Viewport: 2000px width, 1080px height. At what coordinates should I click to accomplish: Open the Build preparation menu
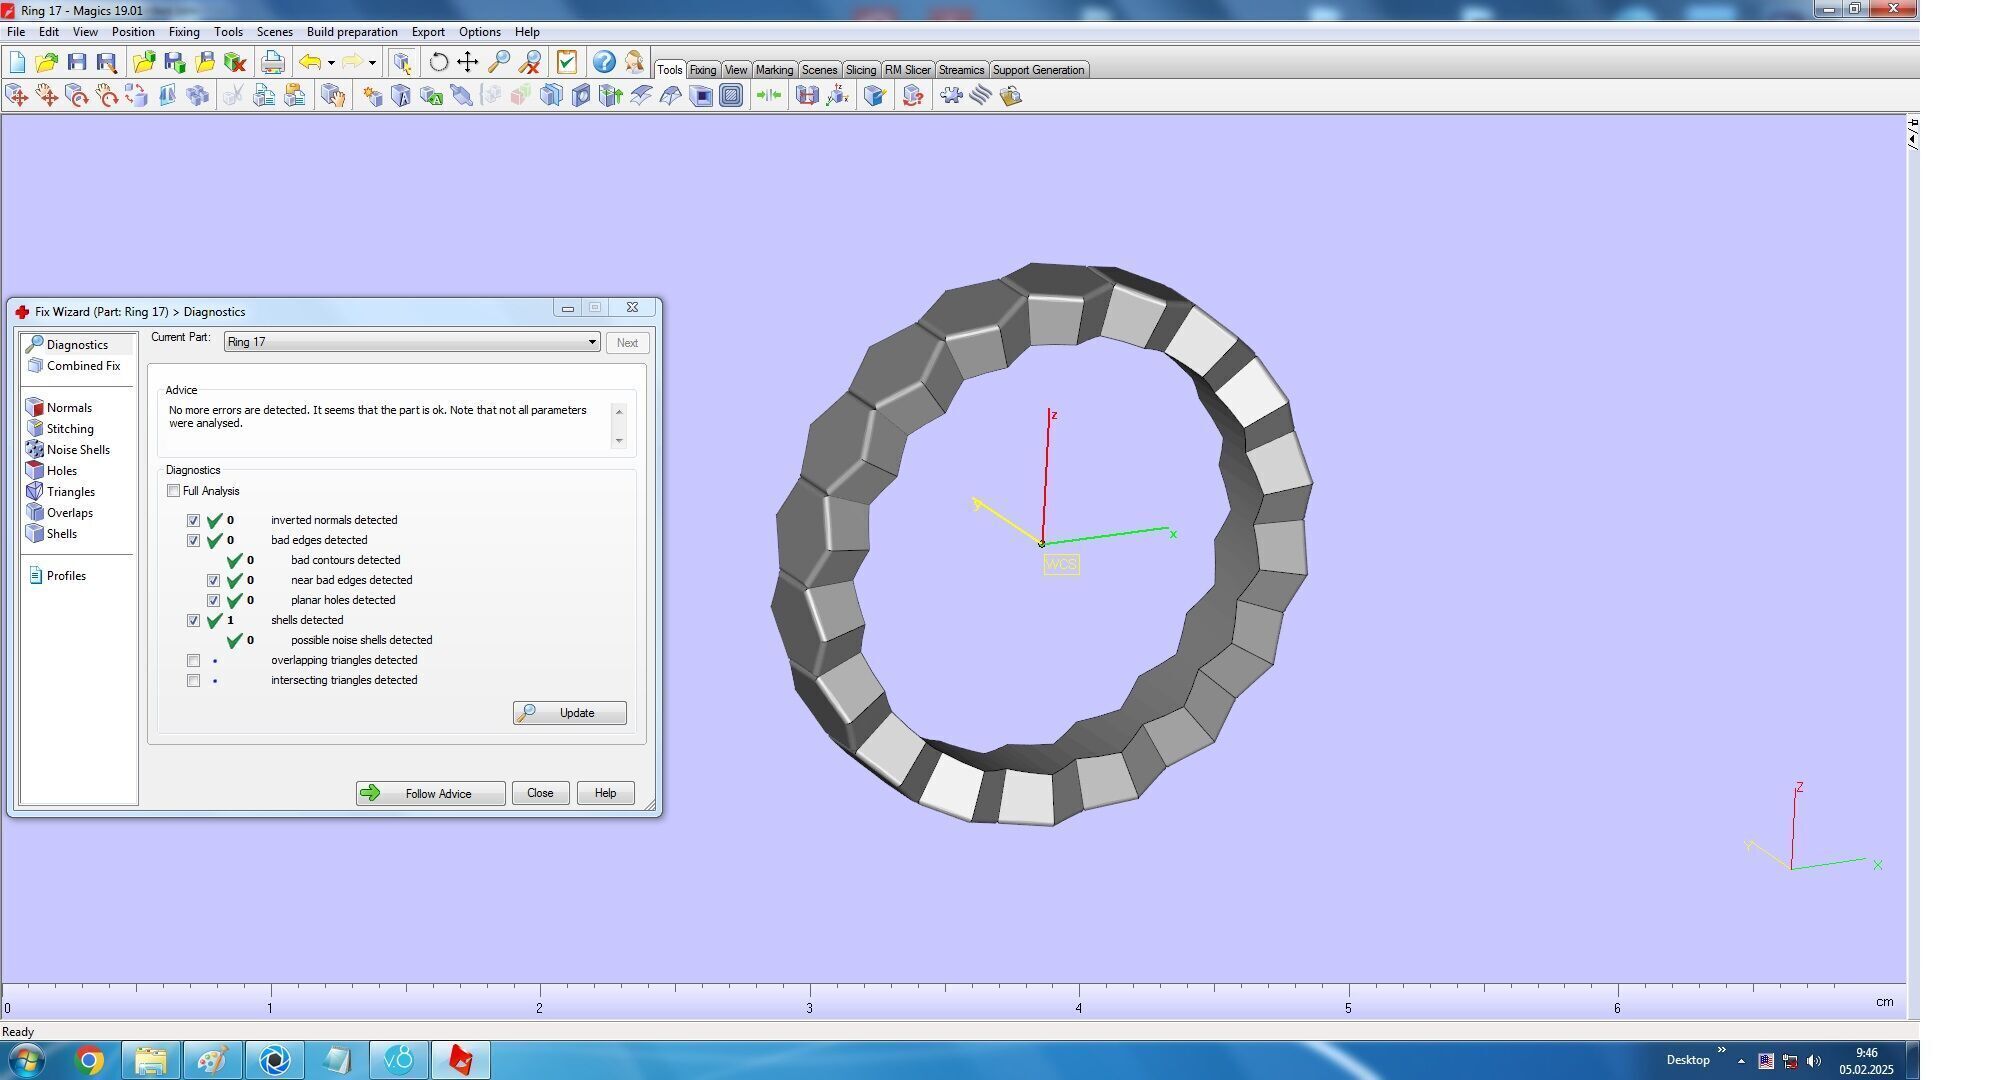point(352,32)
